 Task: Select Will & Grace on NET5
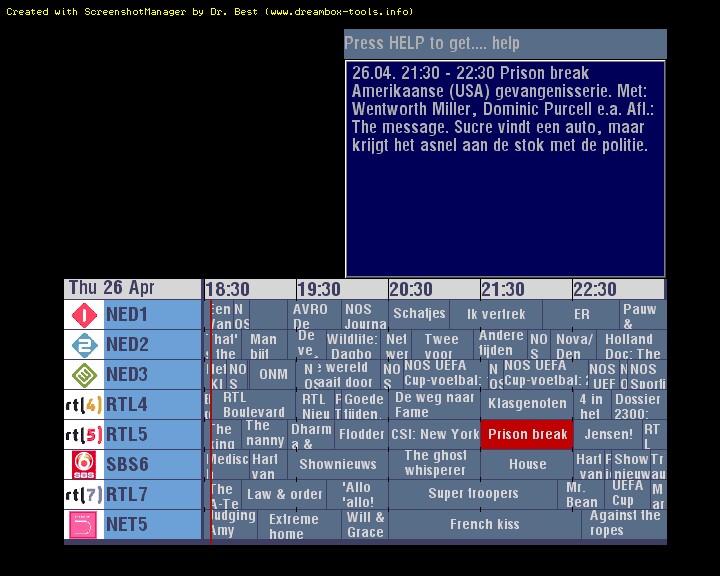click(x=365, y=525)
